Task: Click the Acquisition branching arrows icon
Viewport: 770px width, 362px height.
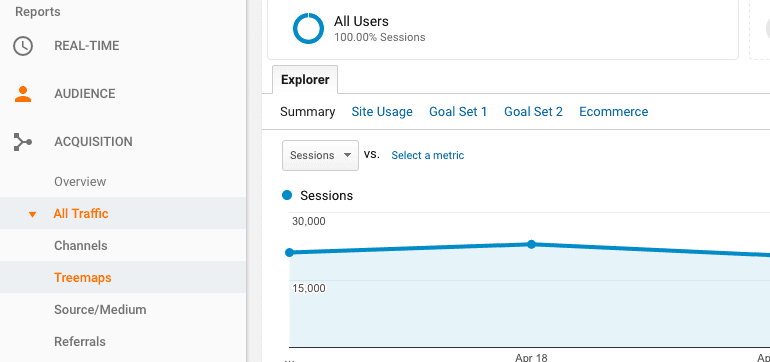Action: 23,142
